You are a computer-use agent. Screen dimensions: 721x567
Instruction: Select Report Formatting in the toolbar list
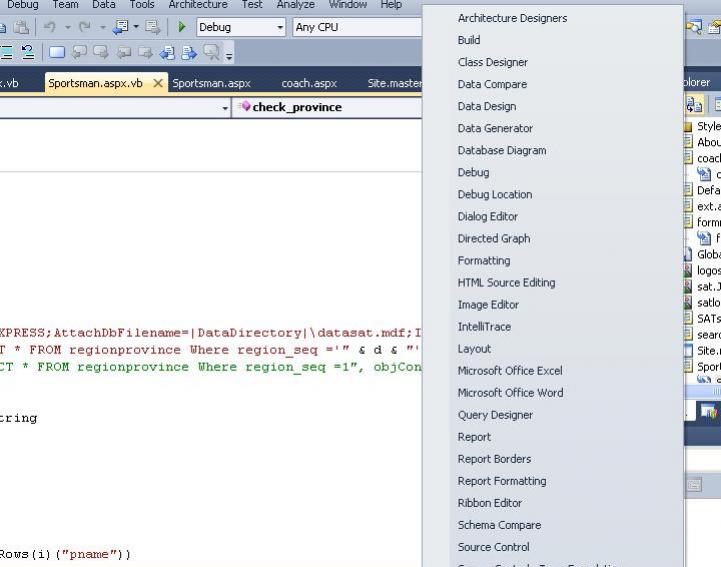click(502, 481)
